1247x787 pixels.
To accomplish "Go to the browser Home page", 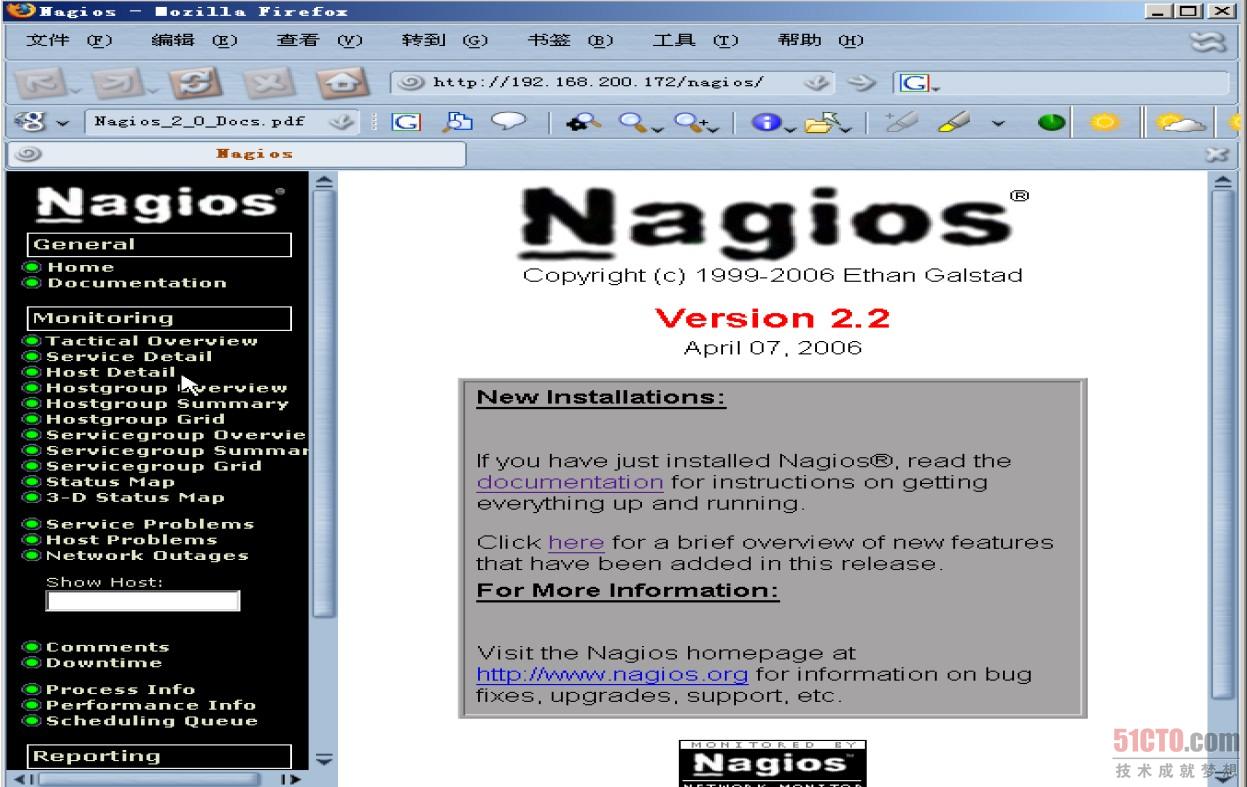I will click(343, 82).
